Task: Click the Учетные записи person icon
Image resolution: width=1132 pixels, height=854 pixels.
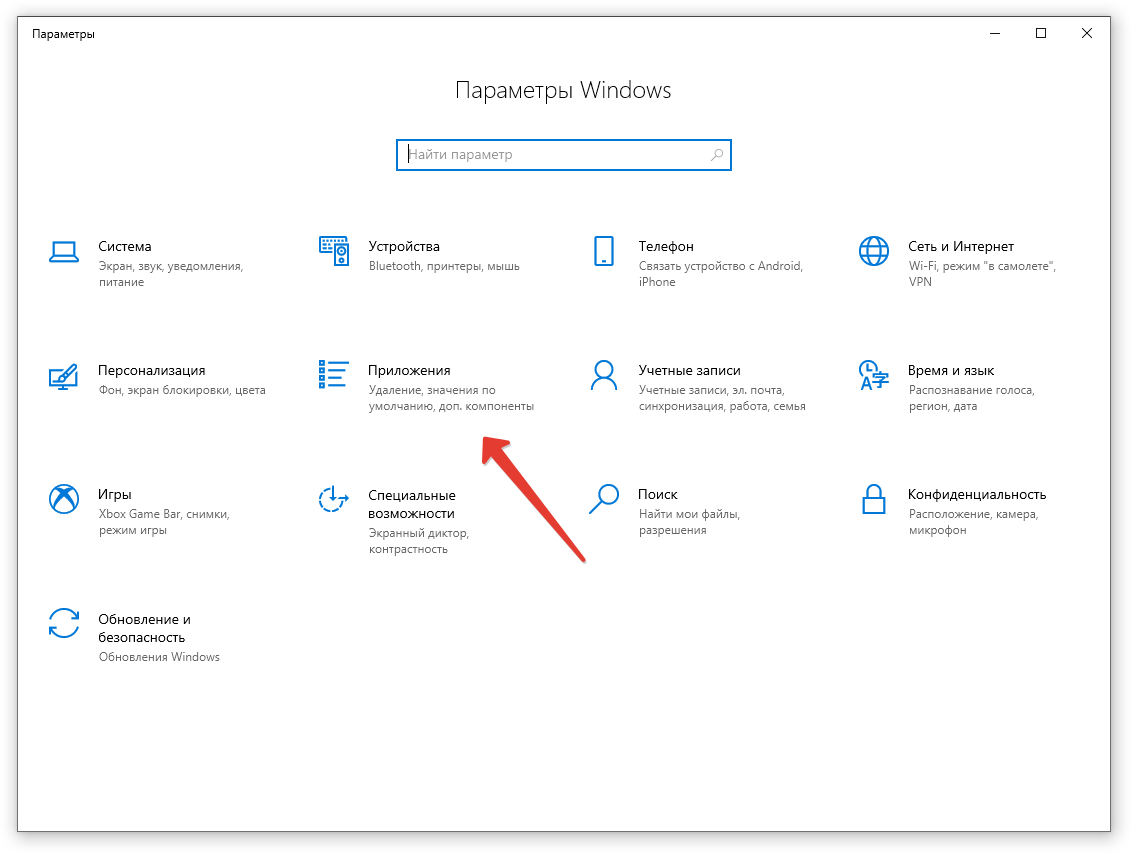Action: click(x=604, y=375)
